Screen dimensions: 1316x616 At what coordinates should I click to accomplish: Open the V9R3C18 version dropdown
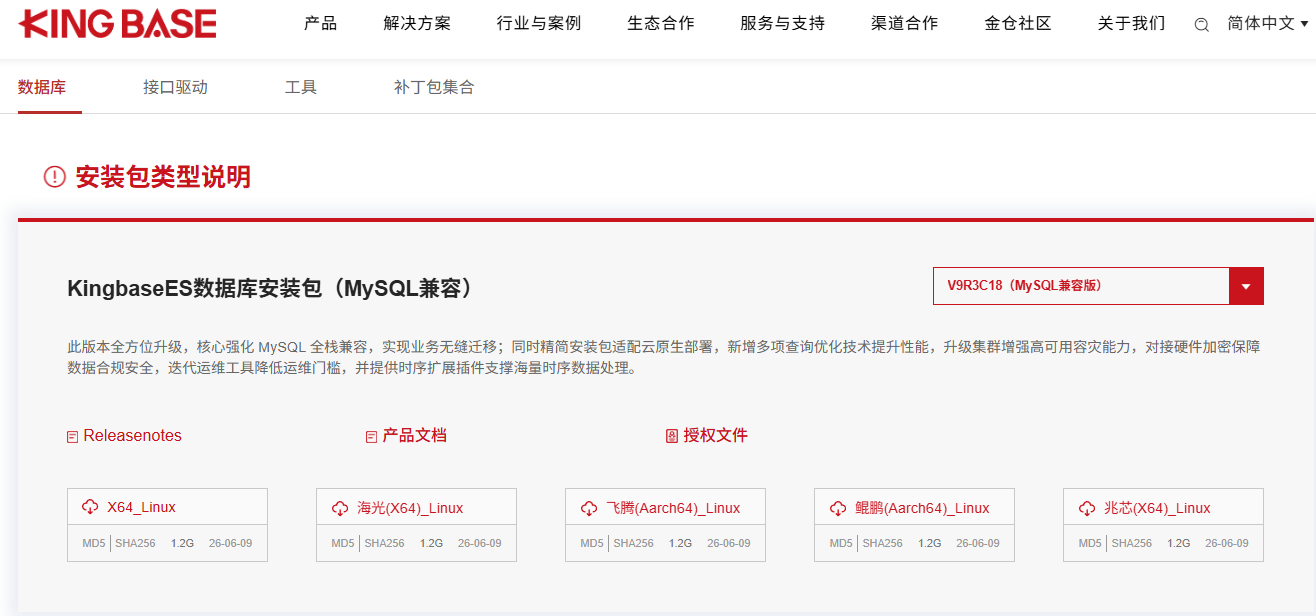click(x=1098, y=286)
